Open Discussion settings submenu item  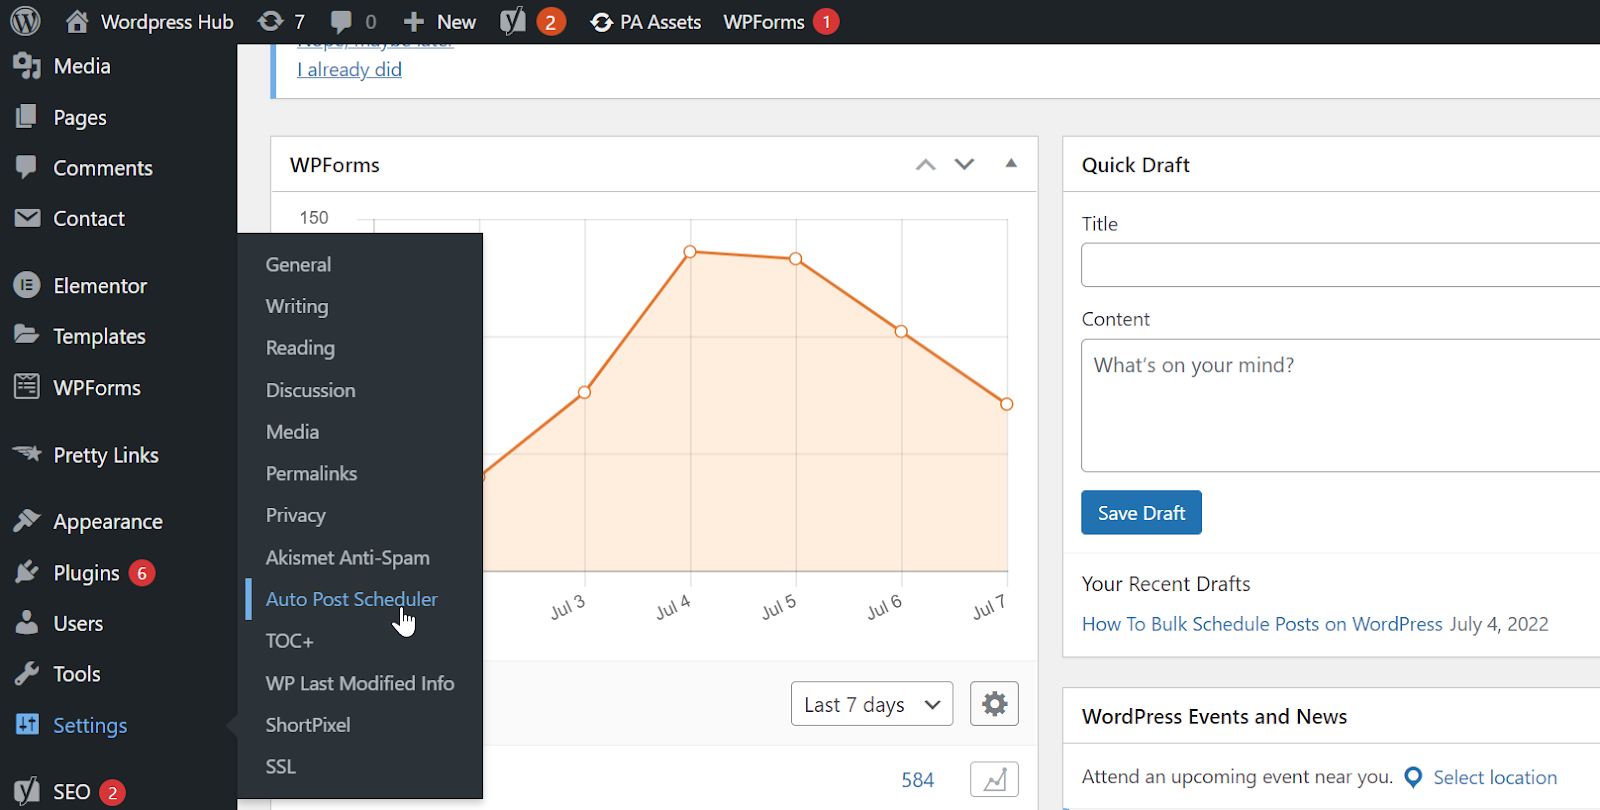point(310,390)
